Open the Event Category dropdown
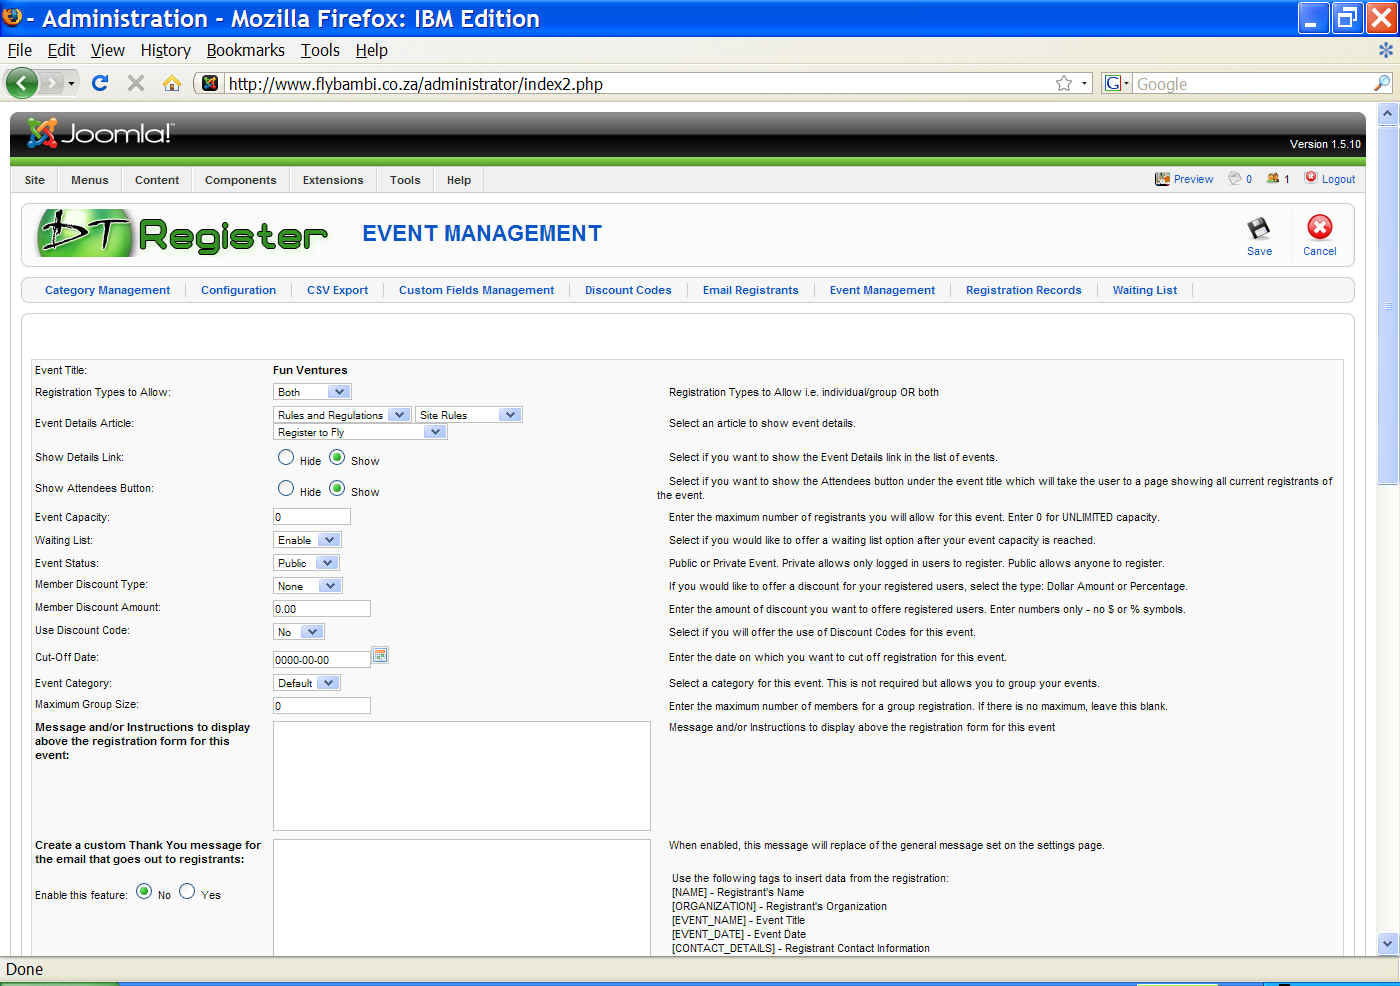The image size is (1400, 986). (x=307, y=683)
